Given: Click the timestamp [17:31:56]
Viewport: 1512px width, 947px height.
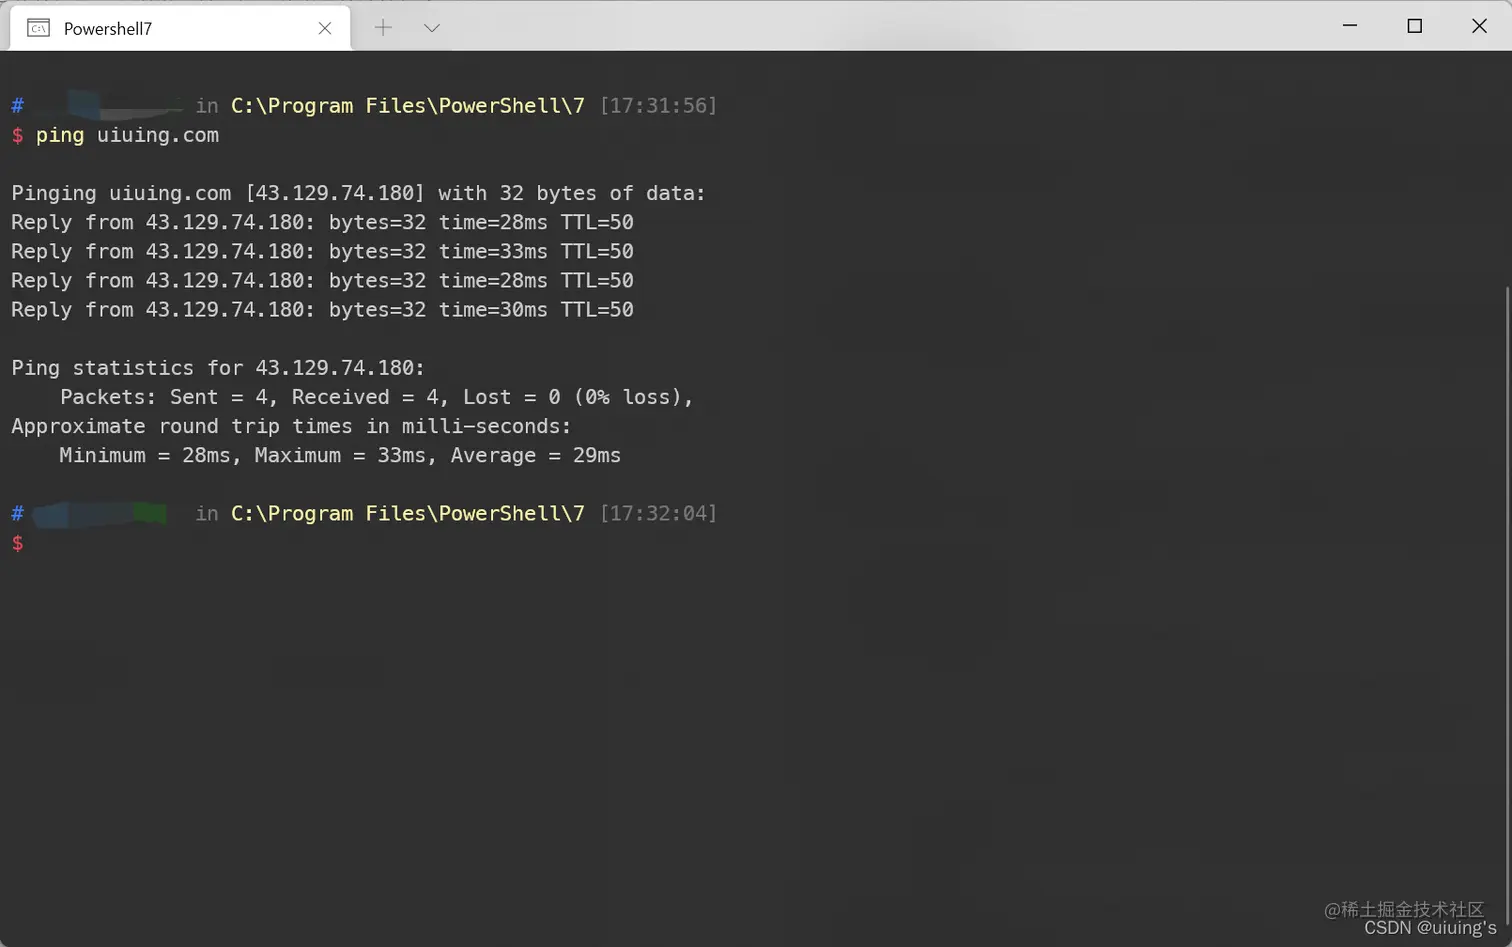Looking at the screenshot, I should point(658,105).
